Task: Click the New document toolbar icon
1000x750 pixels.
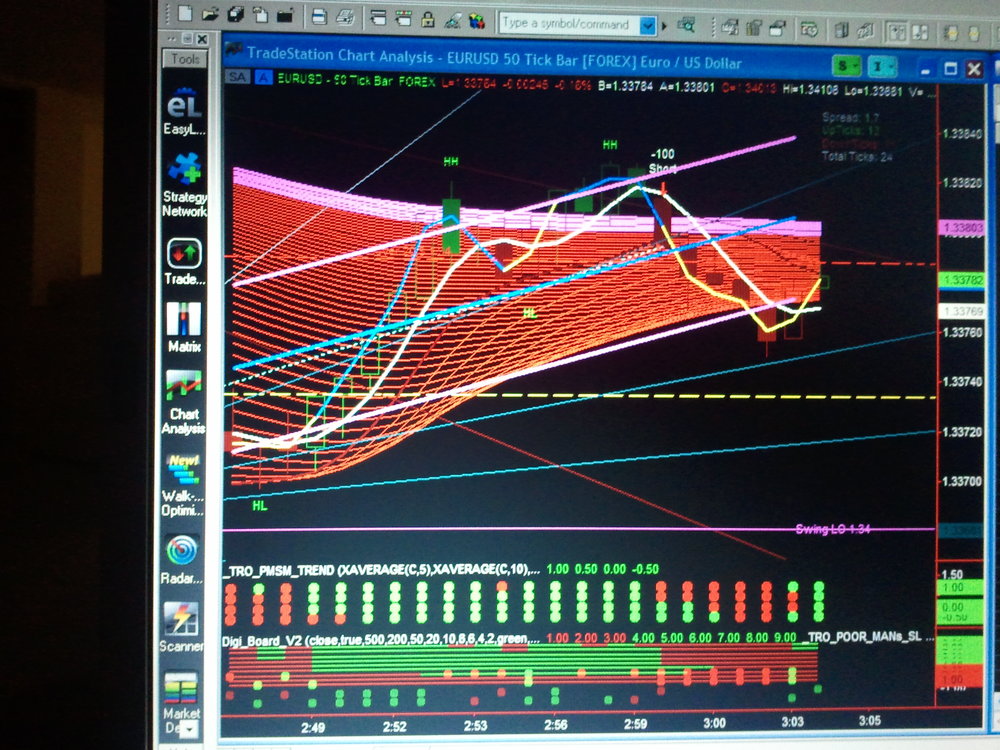Action: (x=185, y=13)
